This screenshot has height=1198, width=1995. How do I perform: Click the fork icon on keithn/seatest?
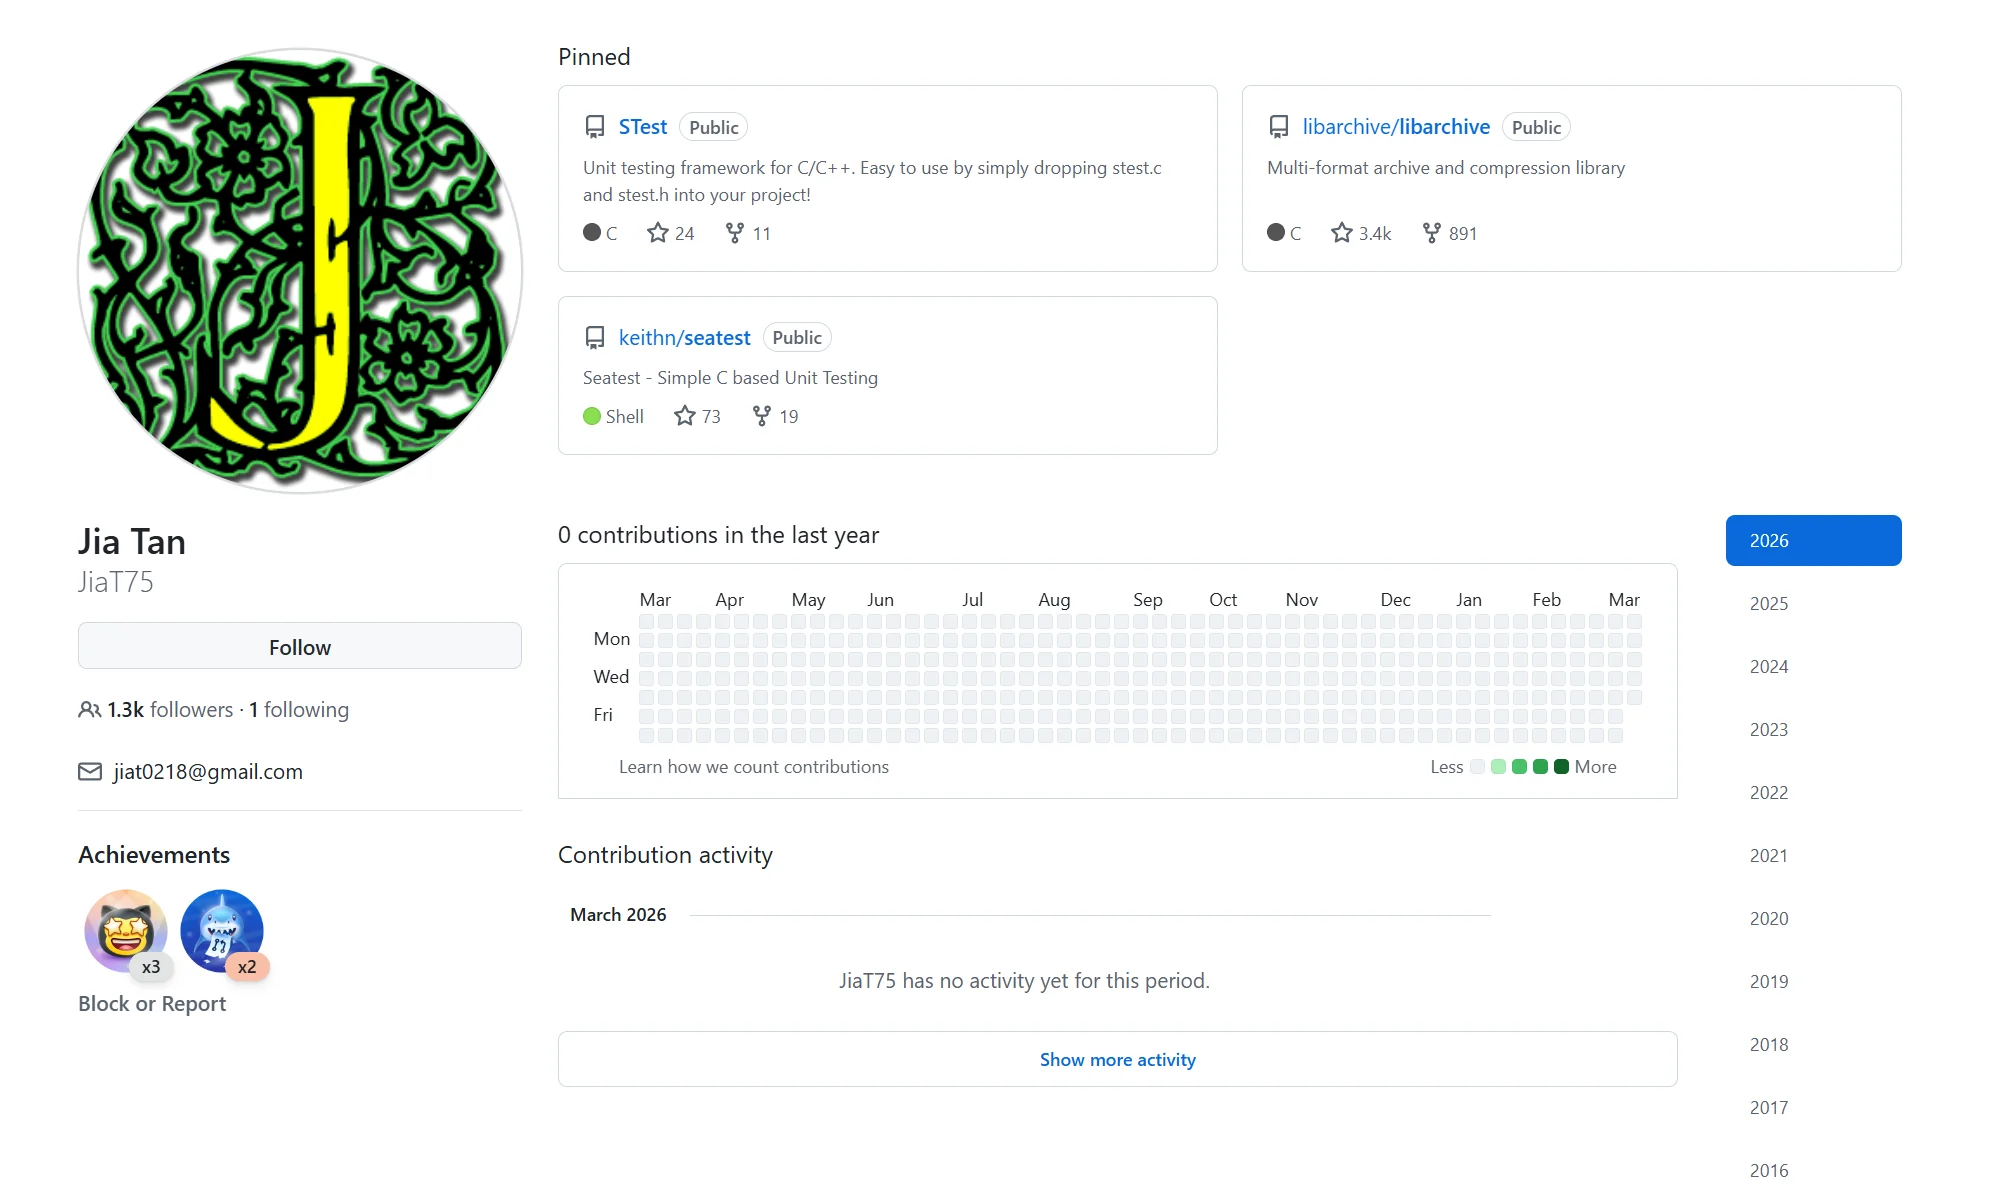pyautogui.click(x=760, y=415)
